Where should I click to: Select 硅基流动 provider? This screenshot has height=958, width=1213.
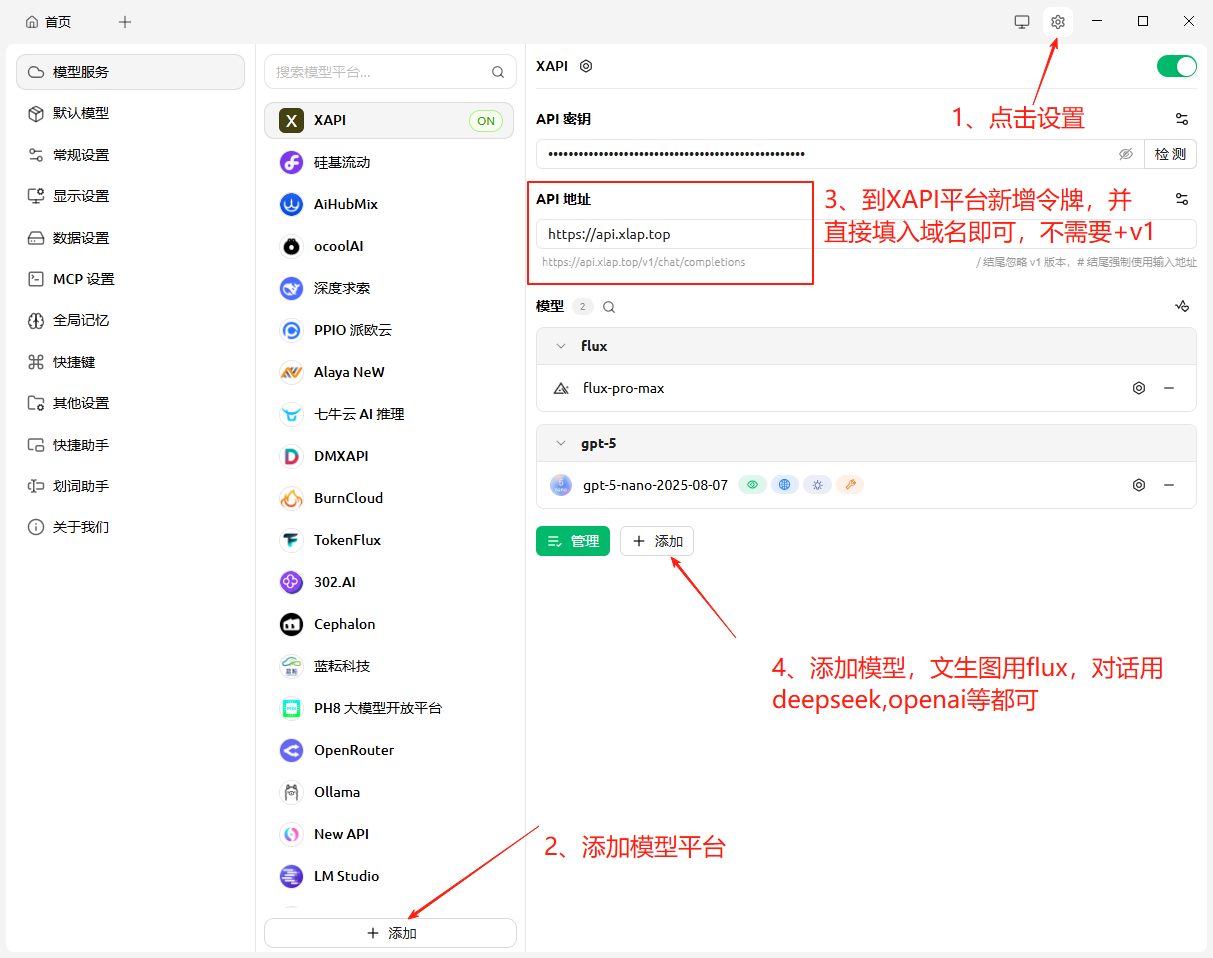(389, 162)
